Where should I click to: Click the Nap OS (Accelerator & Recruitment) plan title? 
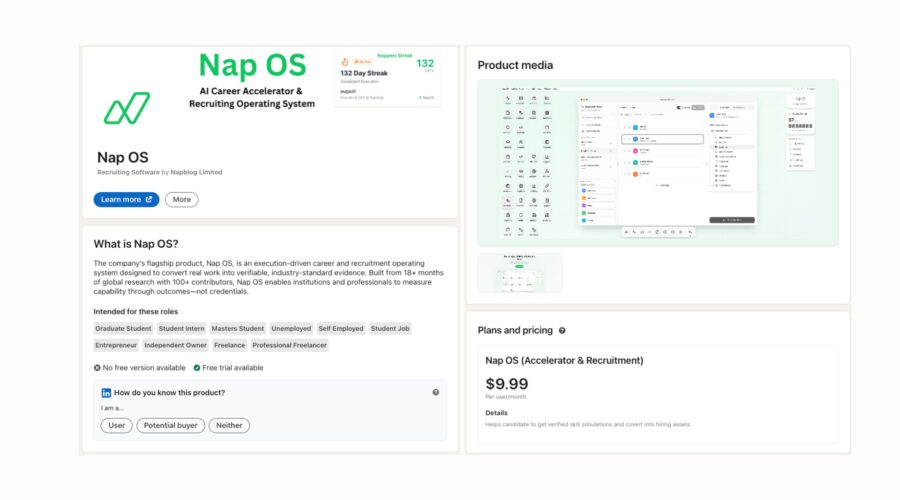[x=564, y=361]
